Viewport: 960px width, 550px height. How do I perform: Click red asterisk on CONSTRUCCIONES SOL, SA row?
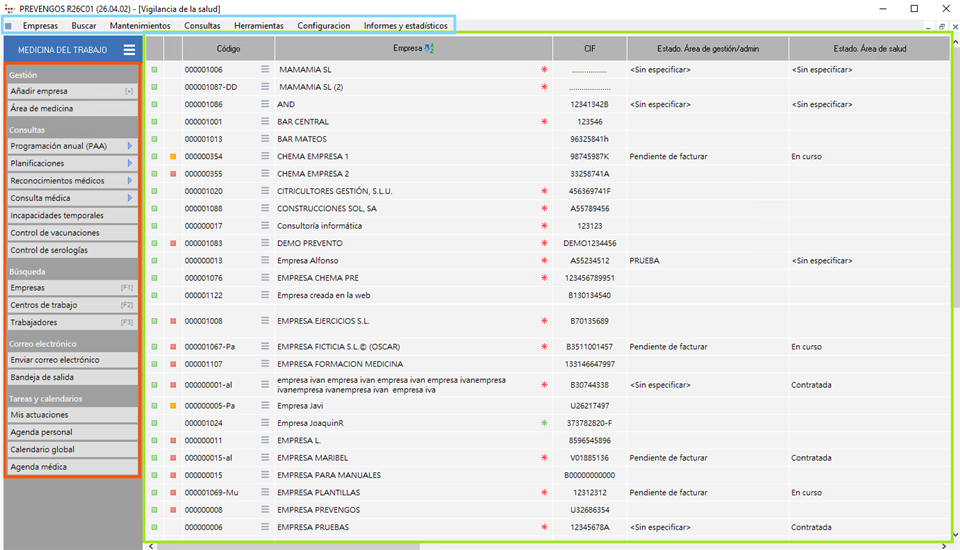(544, 209)
